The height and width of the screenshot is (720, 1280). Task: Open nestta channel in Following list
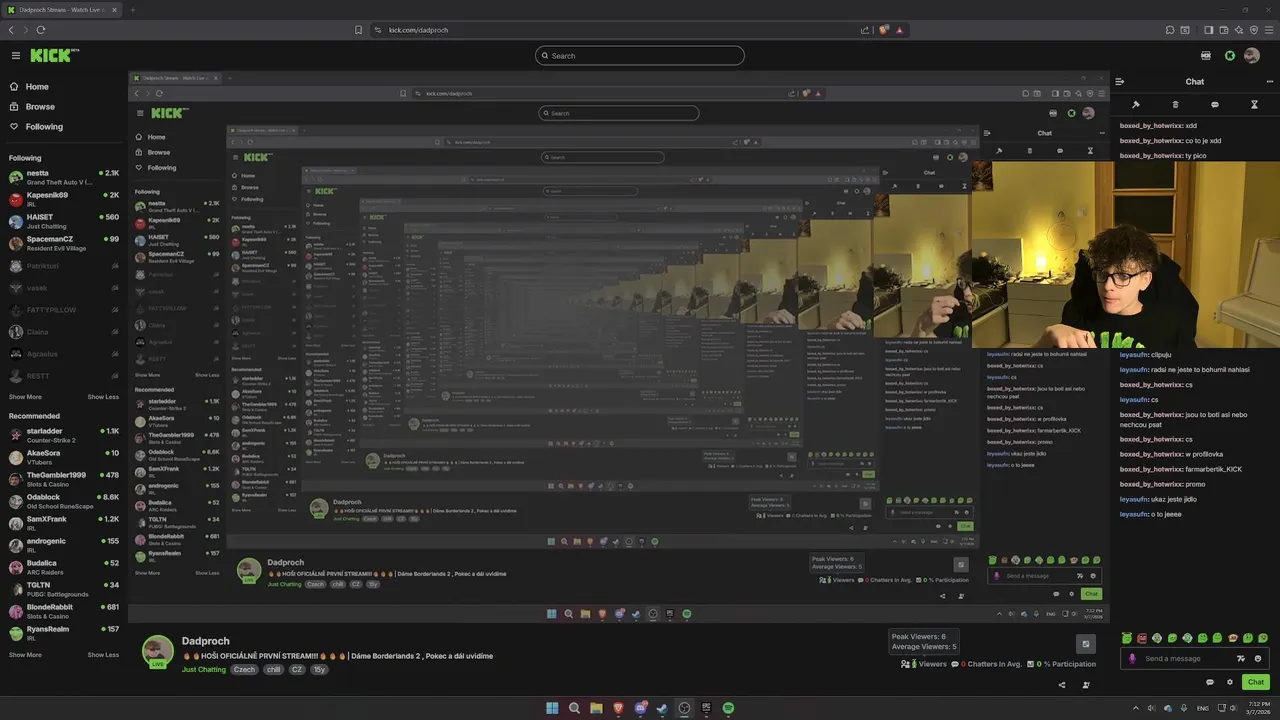(x=64, y=177)
